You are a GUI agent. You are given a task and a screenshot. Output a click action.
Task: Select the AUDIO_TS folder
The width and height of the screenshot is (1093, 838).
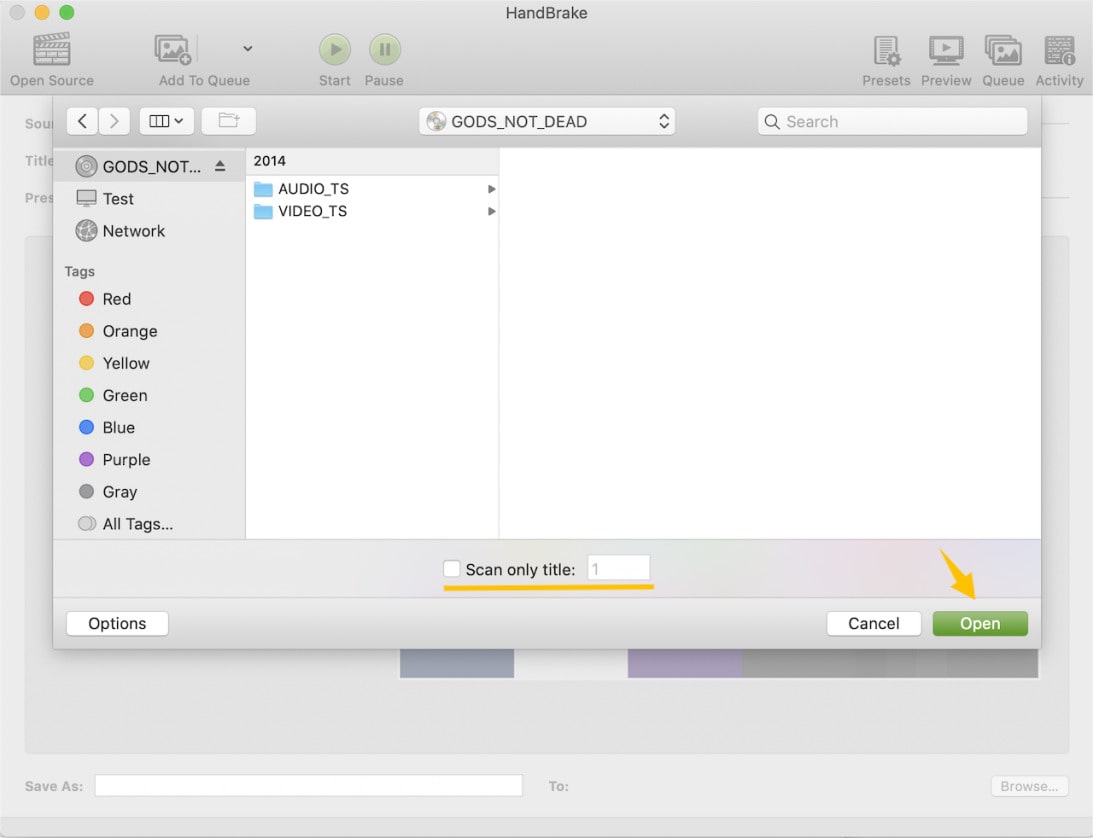point(313,189)
